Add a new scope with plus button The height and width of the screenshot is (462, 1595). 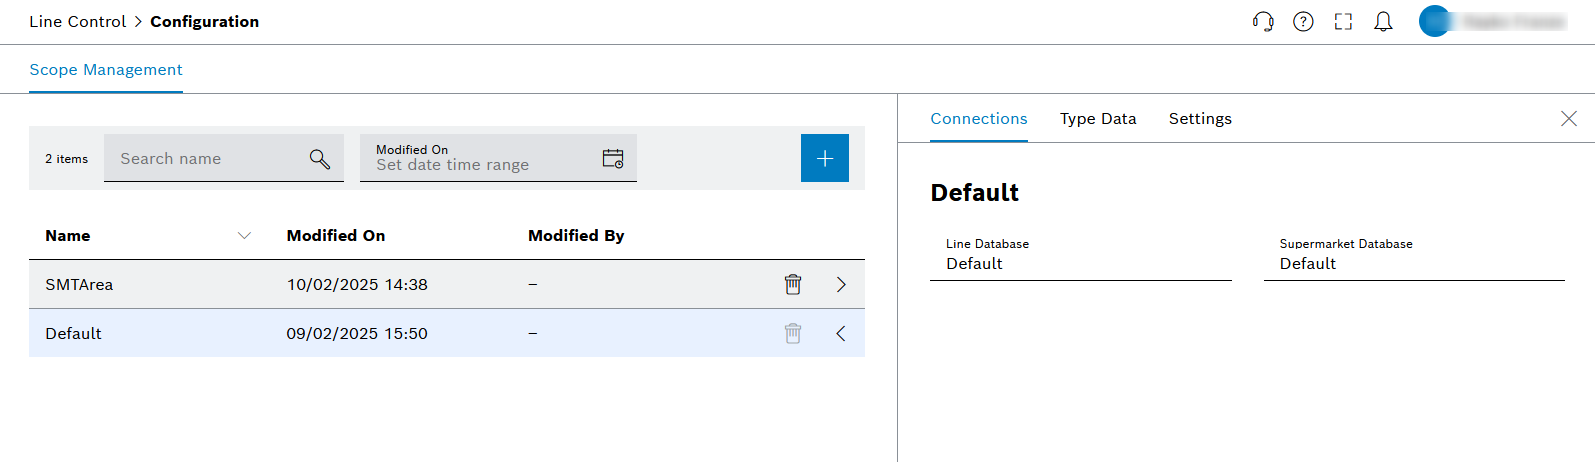coord(825,158)
